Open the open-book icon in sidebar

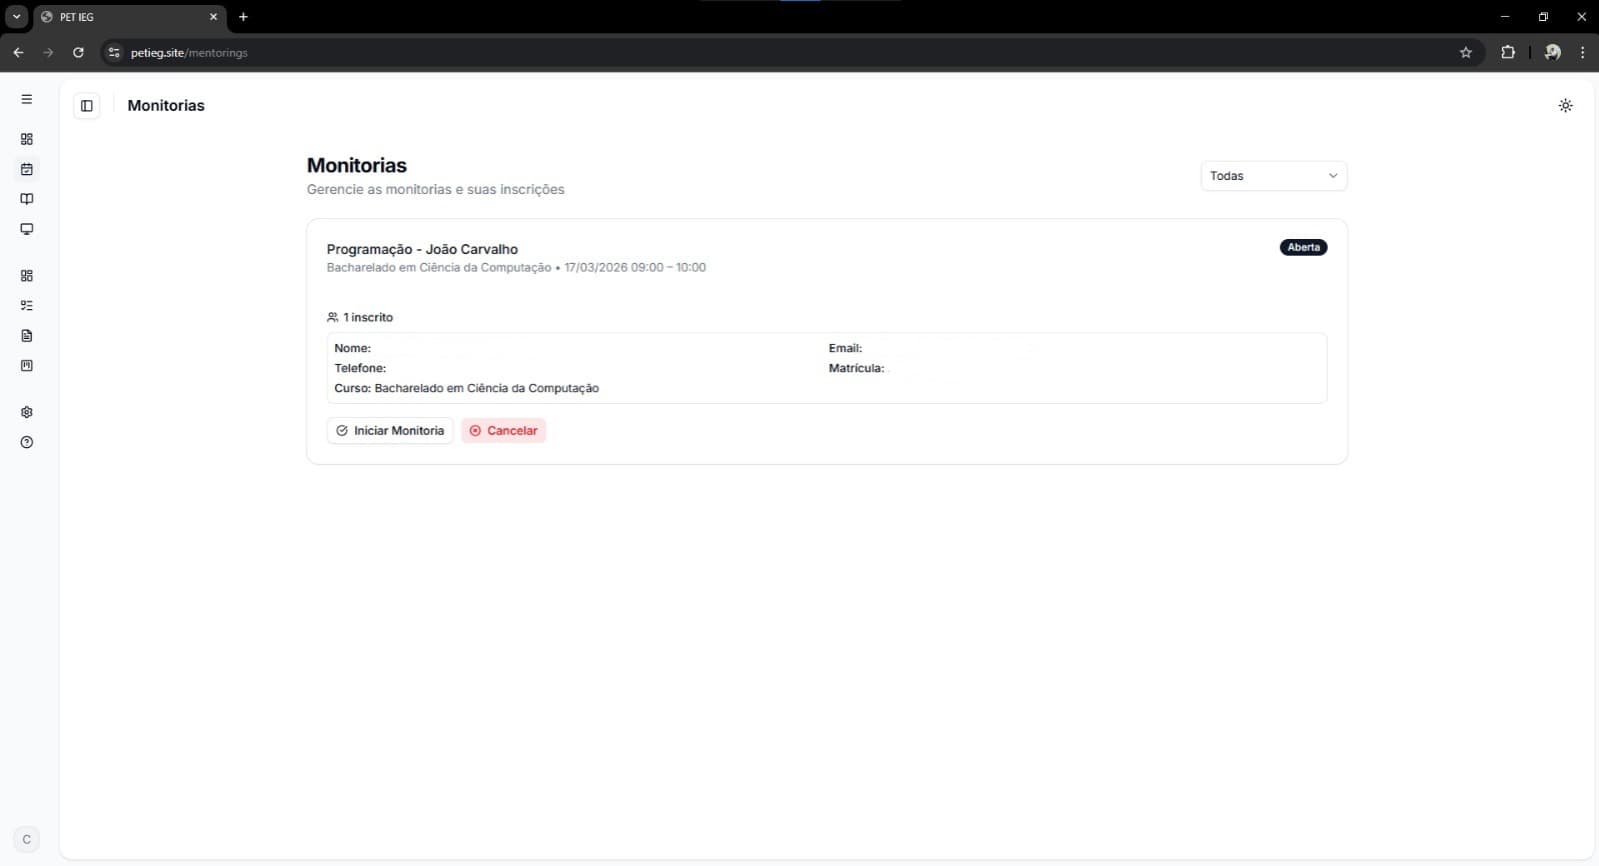(x=27, y=199)
